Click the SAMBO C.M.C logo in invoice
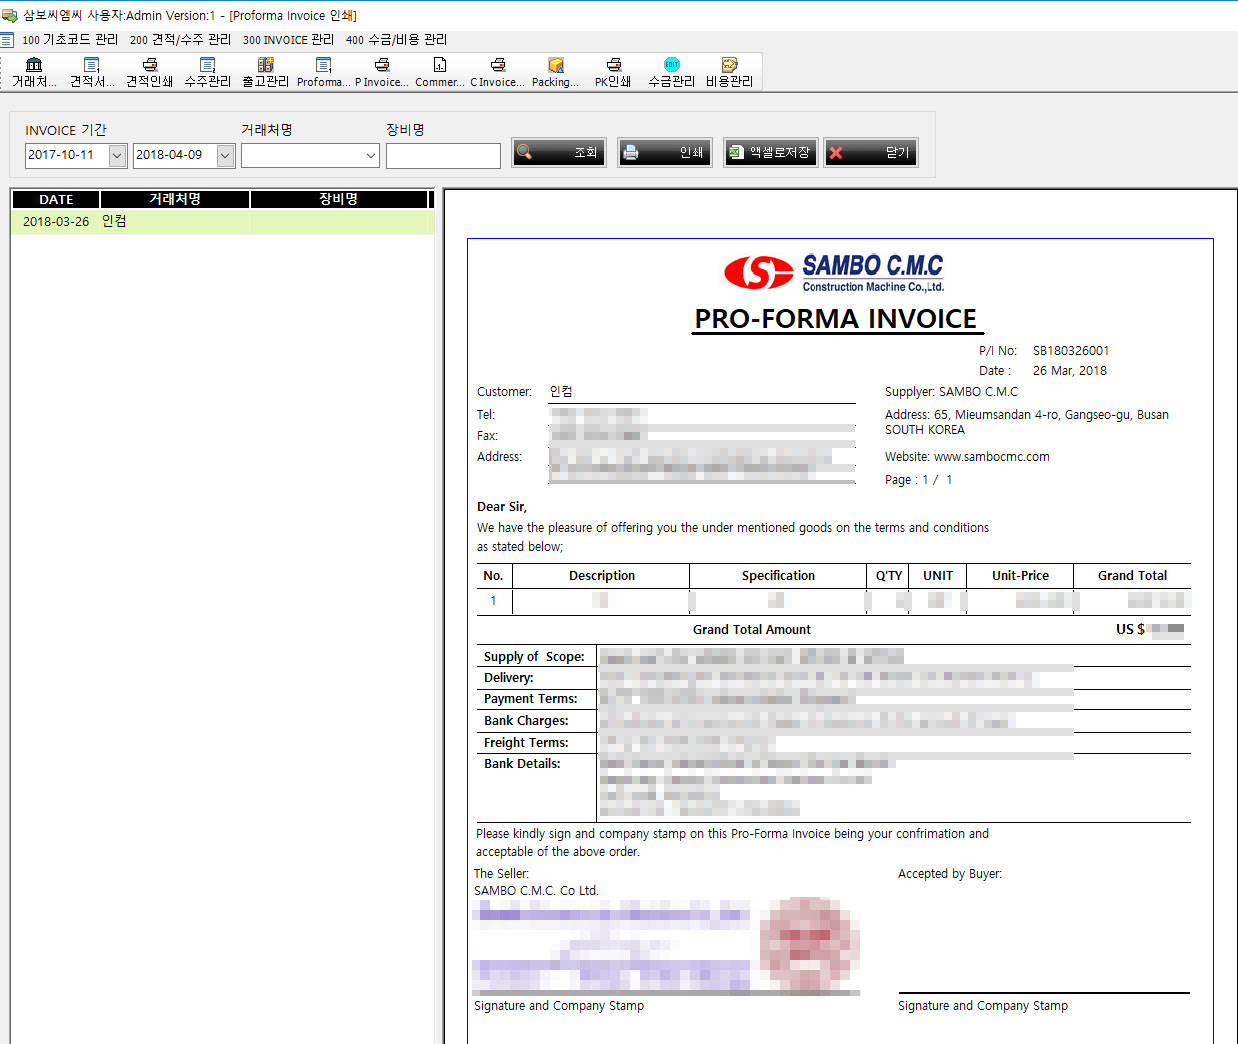The image size is (1238, 1044). click(834, 272)
